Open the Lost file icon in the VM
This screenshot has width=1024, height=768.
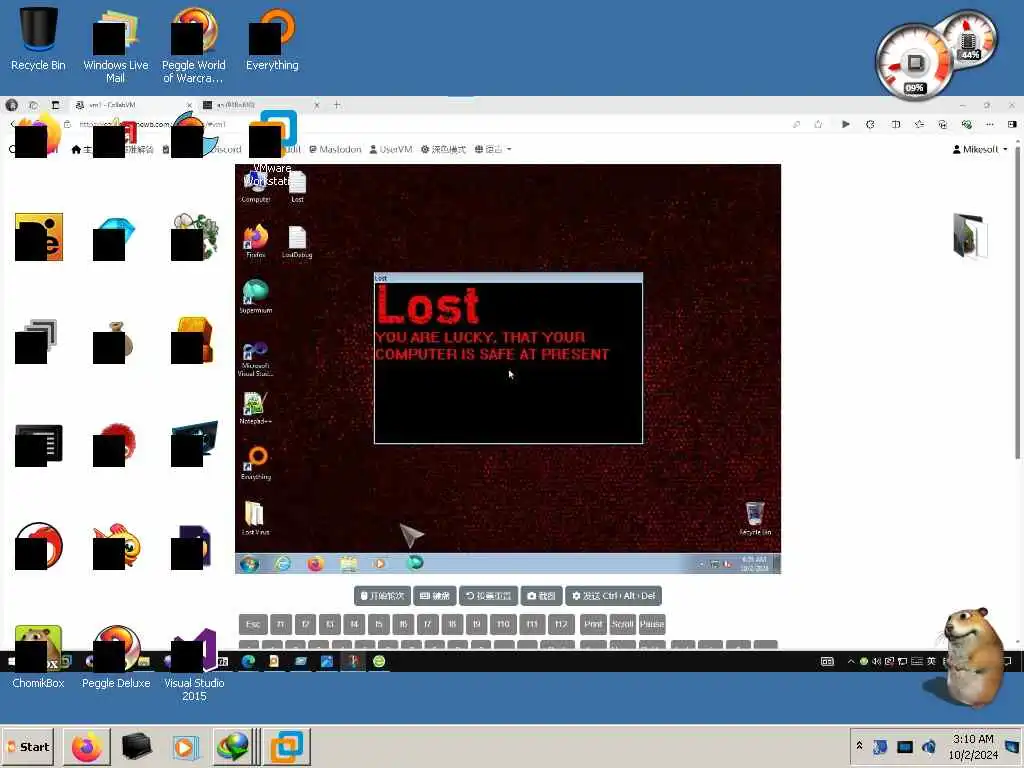coord(297,186)
